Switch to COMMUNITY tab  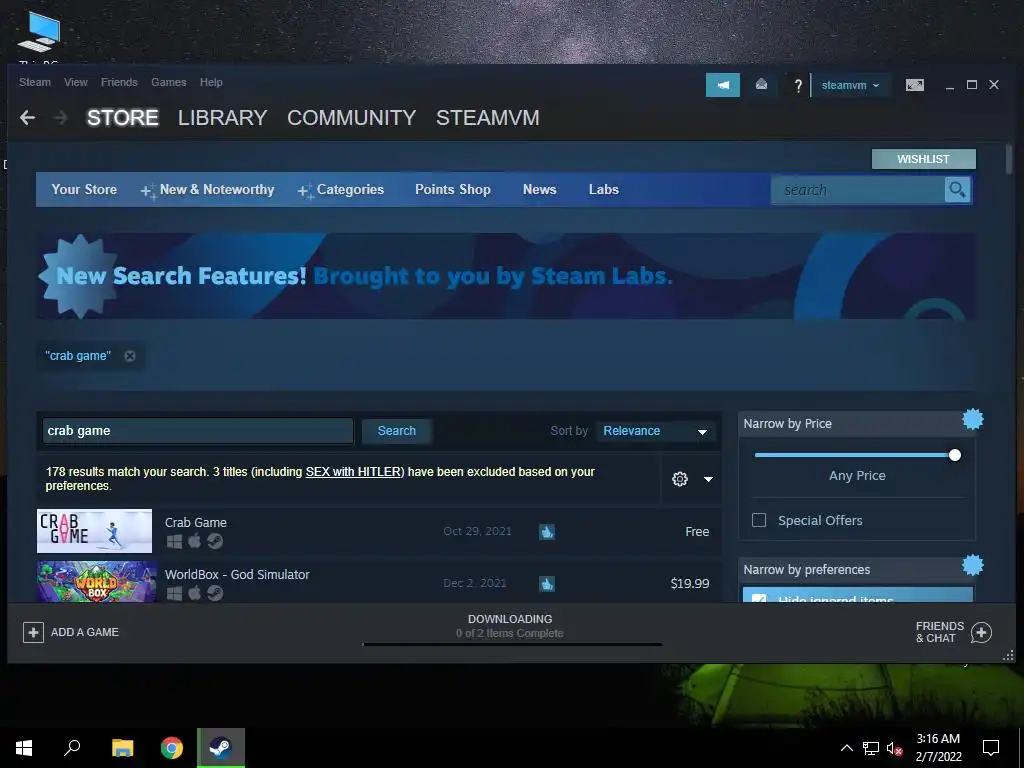click(351, 118)
